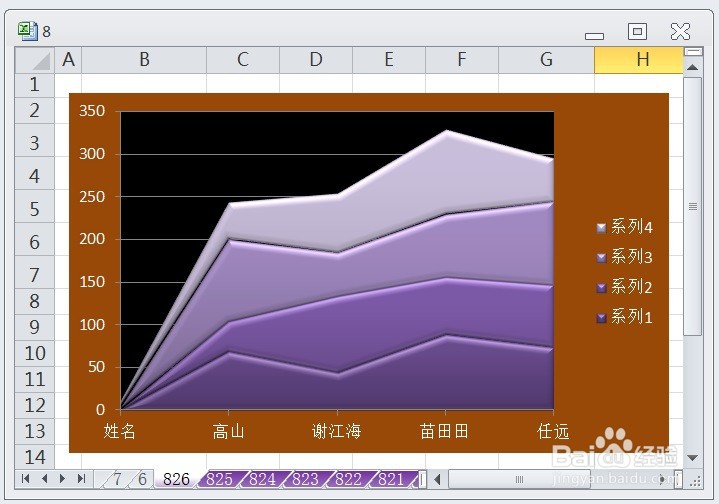Click vertical scrollbar up arrow
Screen dimensions: 719x504
(693, 67)
